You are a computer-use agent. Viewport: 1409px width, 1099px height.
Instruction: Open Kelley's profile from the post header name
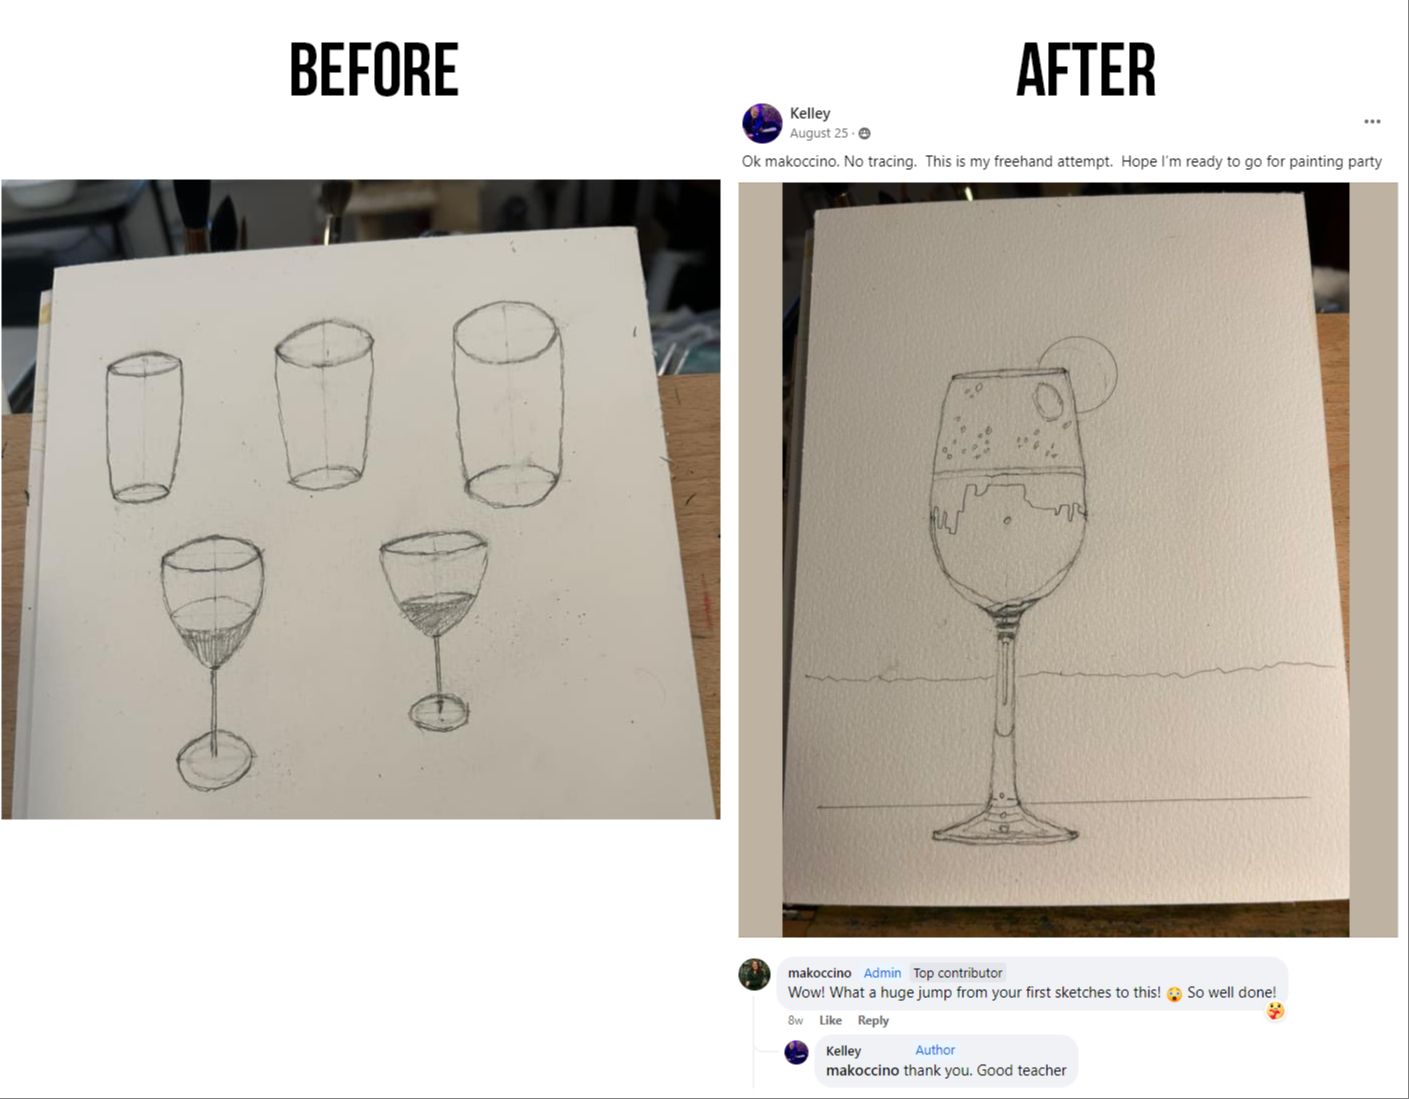point(810,113)
